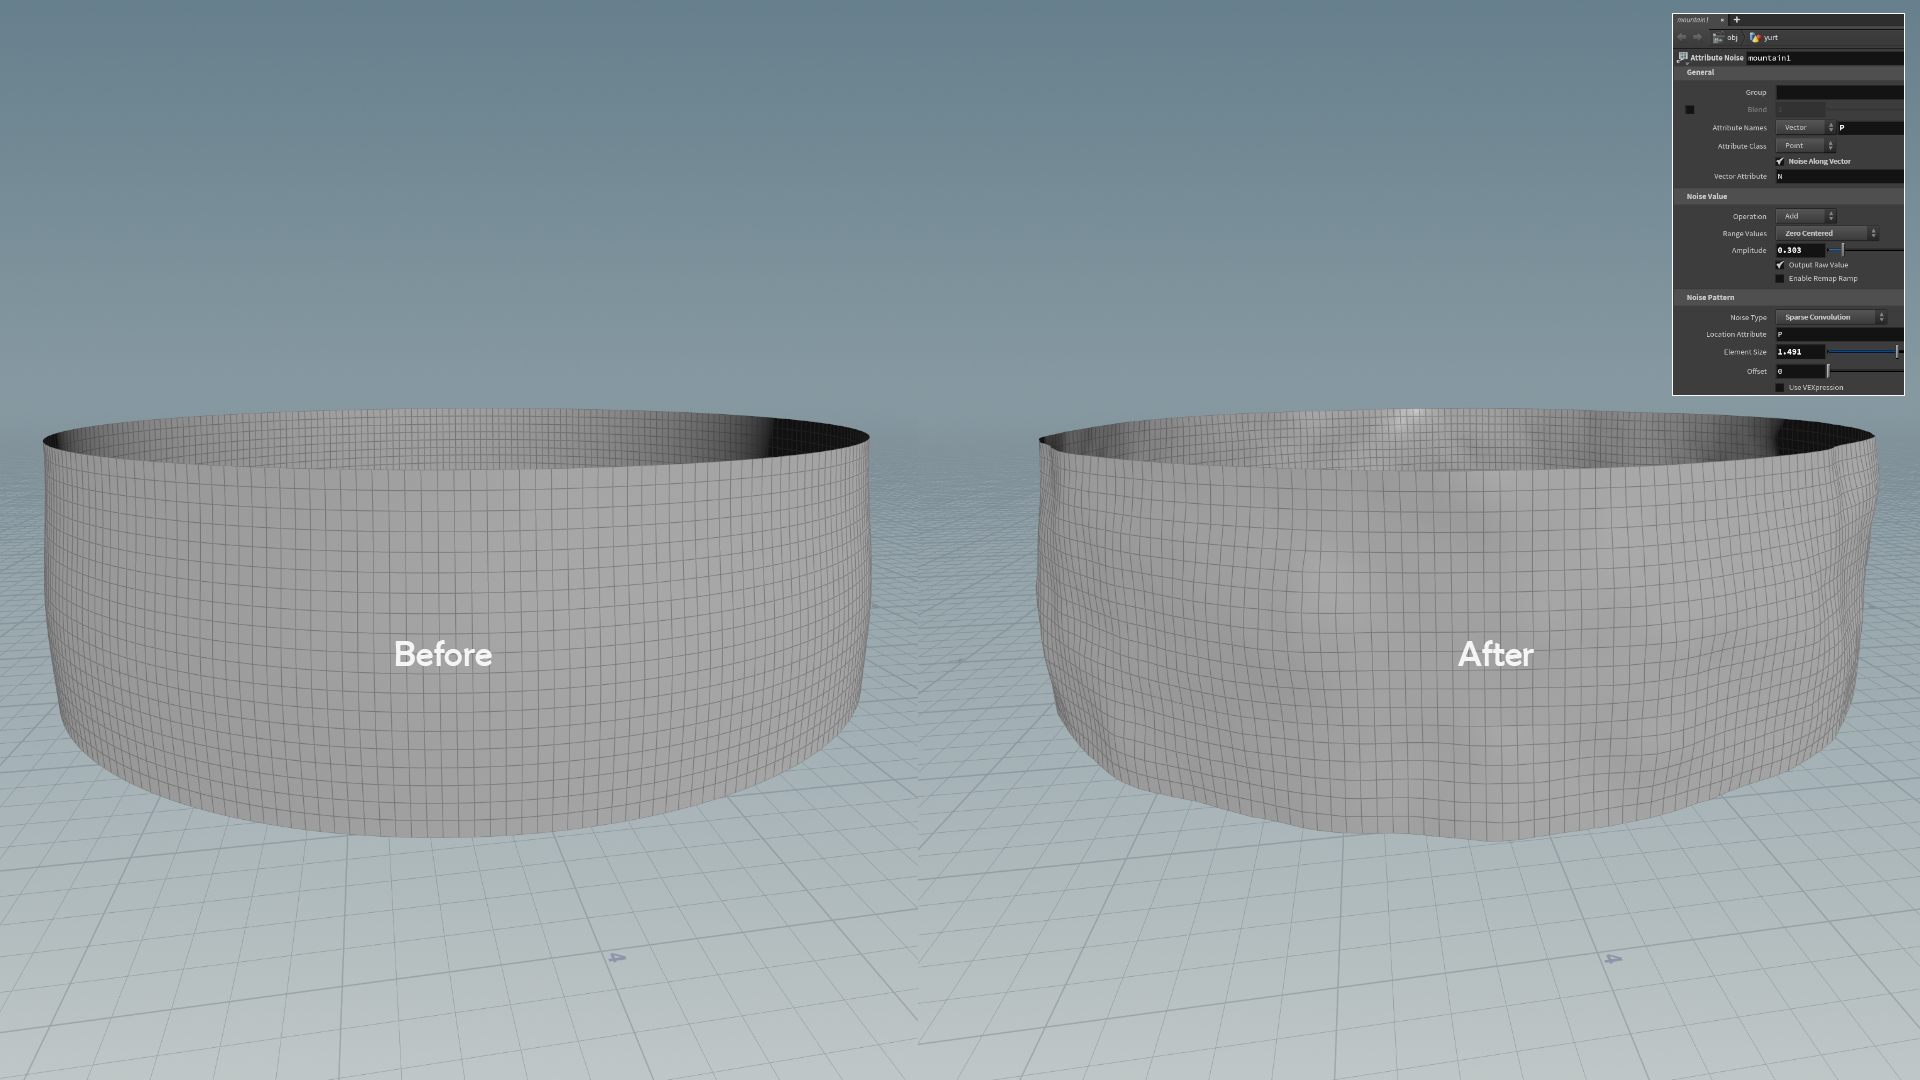Viewport: 1920px width, 1080px height.
Task: Click the Amplitude slider handle
Action: tap(1842, 250)
